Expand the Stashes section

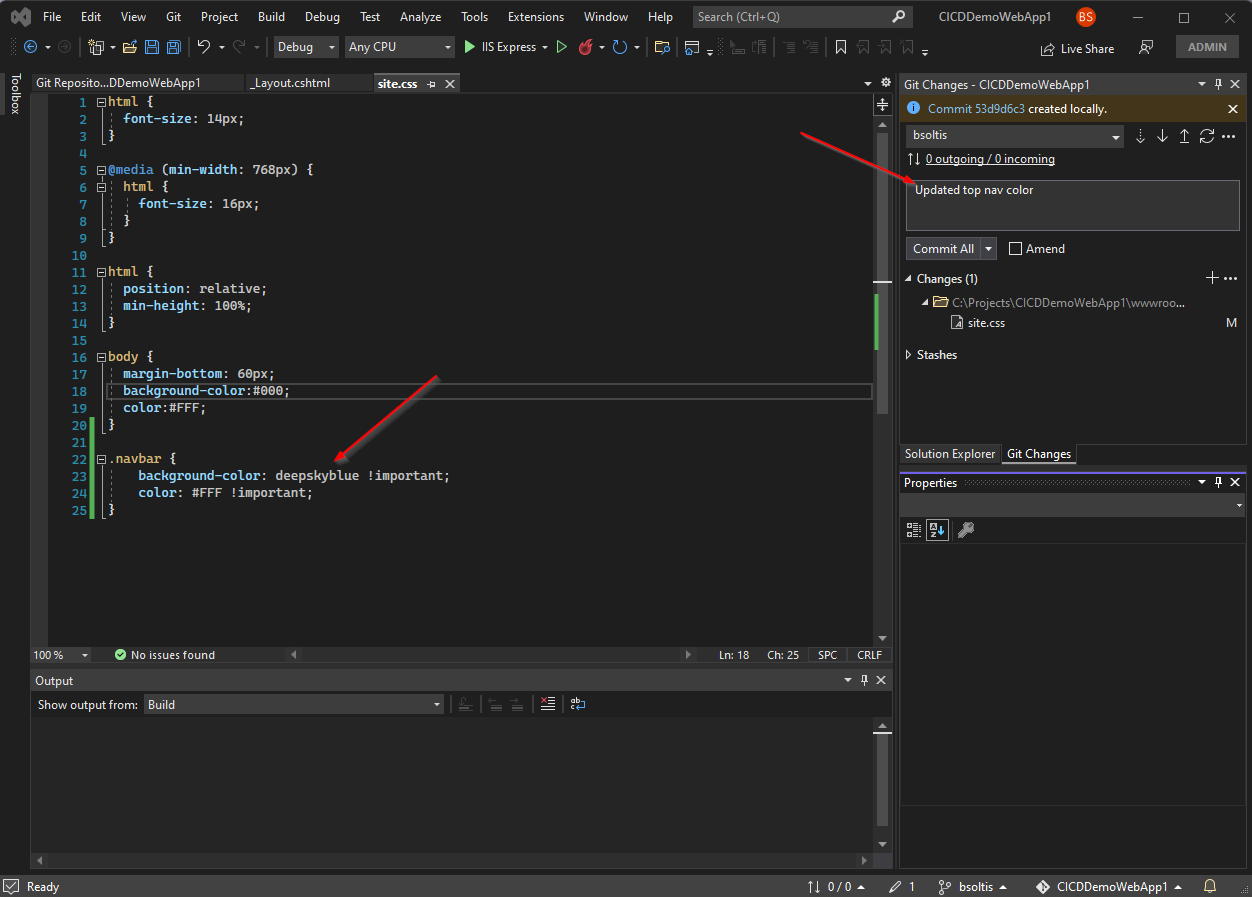pos(909,355)
